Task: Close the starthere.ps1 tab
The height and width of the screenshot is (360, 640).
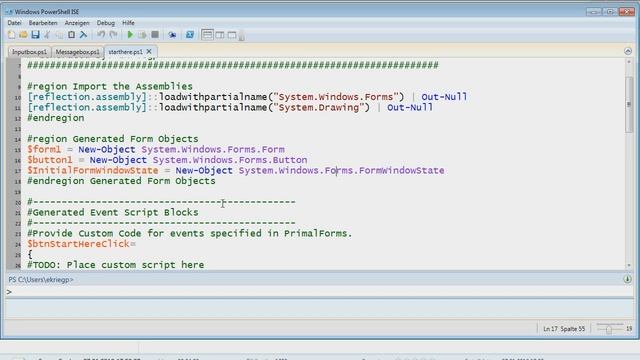Action: [149, 51]
